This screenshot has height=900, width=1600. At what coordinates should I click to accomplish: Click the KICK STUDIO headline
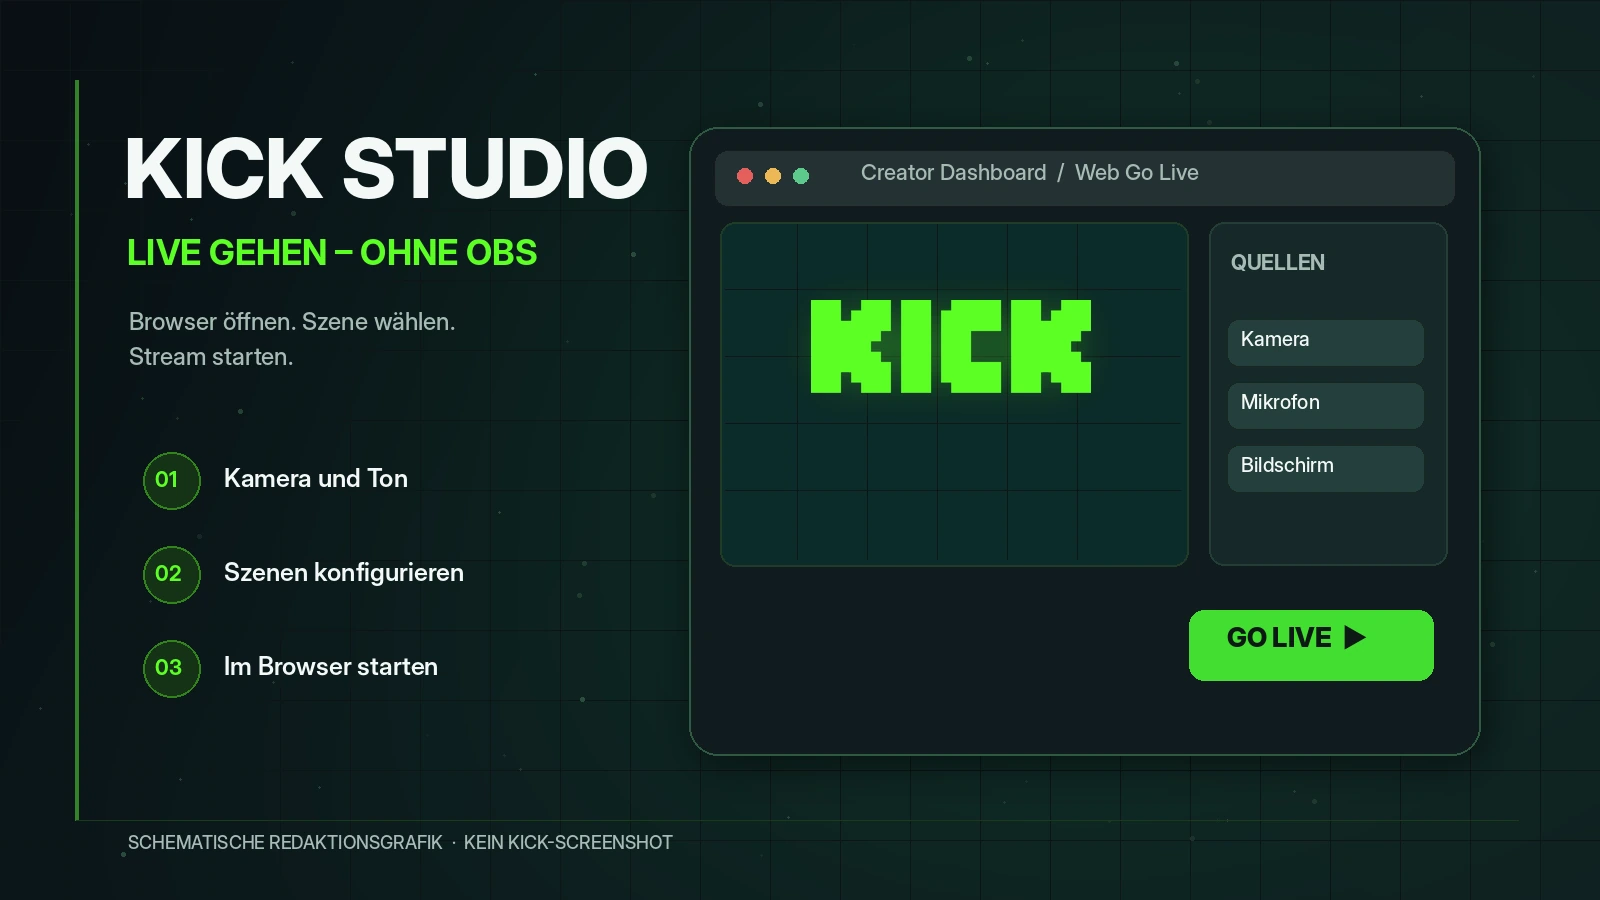(x=387, y=168)
